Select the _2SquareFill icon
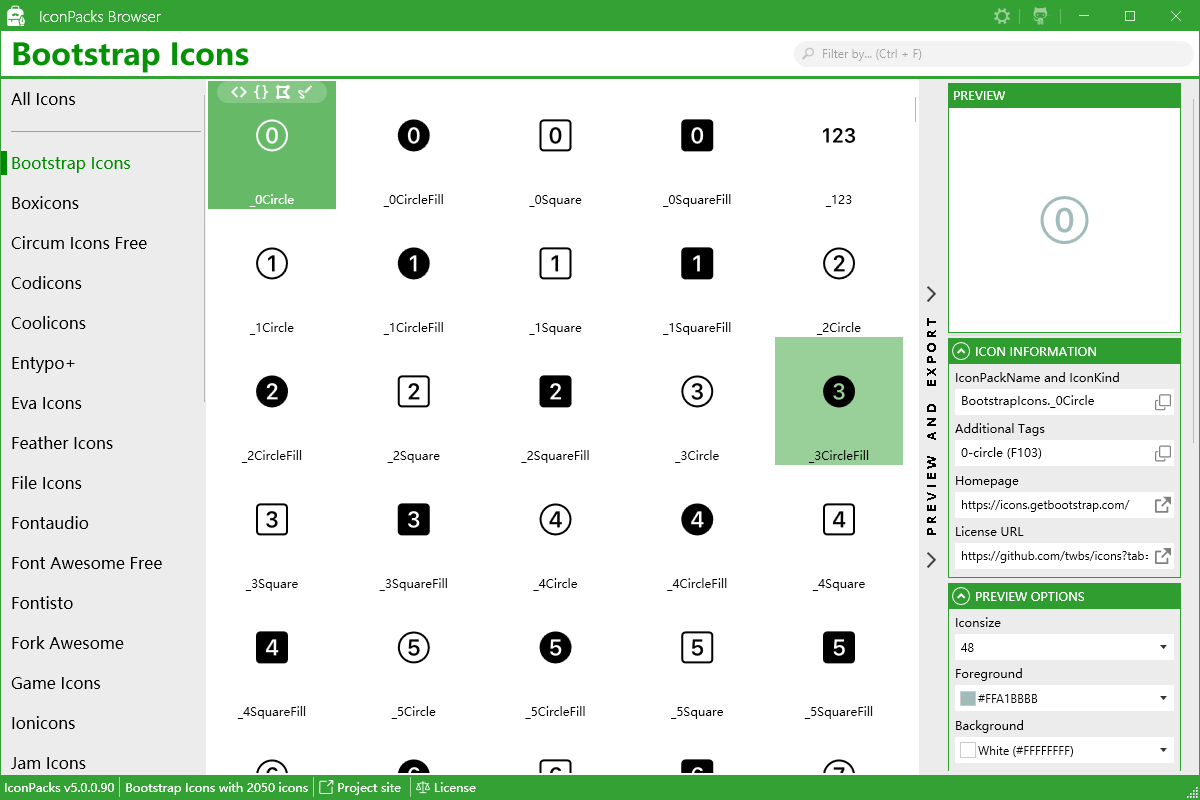The image size is (1200, 800). pos(555,401)
